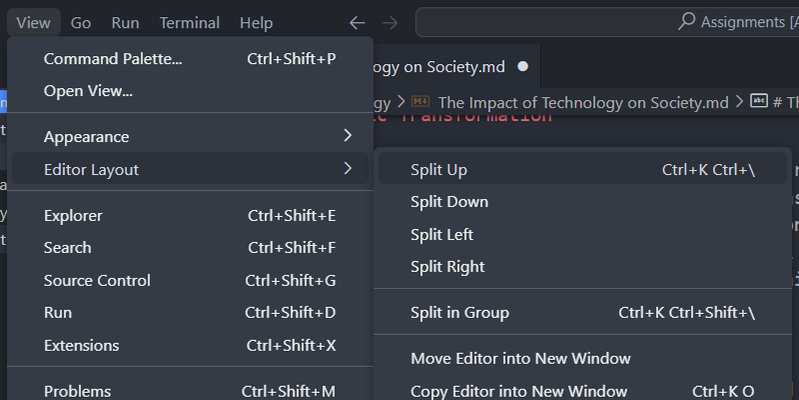Screen dimensions: 799x400
Task: Show the Extensions view from menu
Action: point(81,345)
